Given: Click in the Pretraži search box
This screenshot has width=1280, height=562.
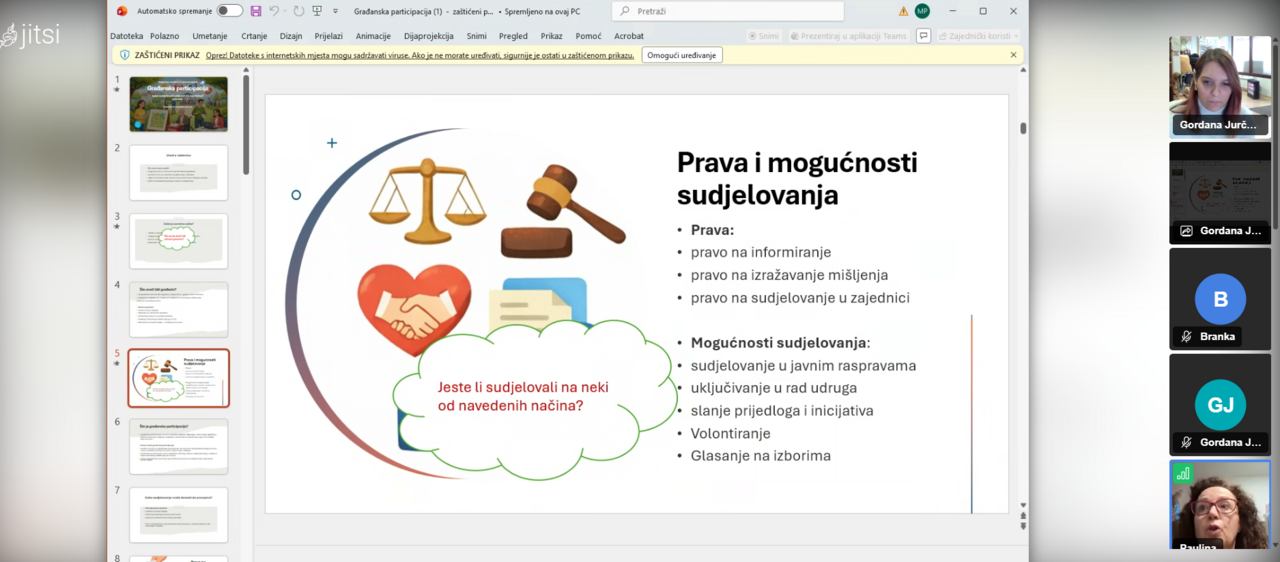Looking at the screenshot, I should click(x=728, y=11).
